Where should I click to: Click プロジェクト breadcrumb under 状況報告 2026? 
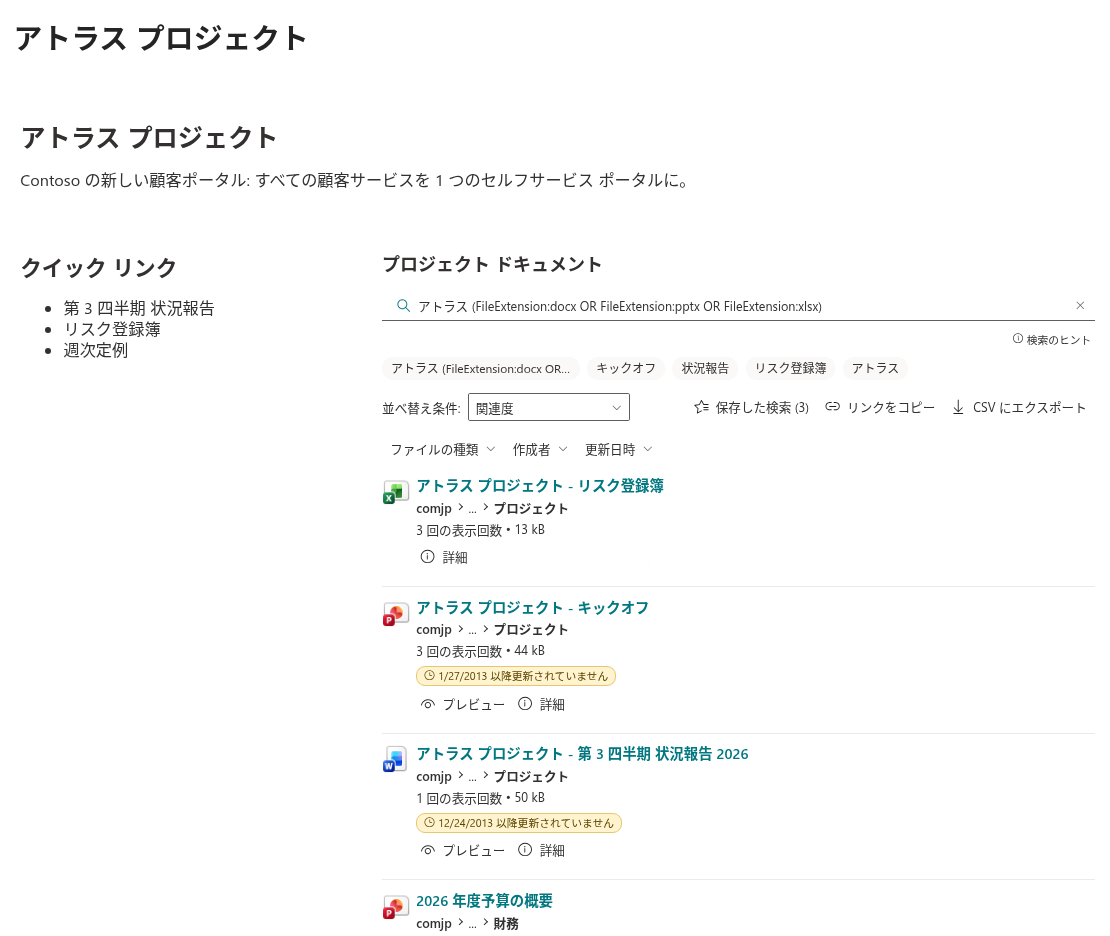point(530,777)
